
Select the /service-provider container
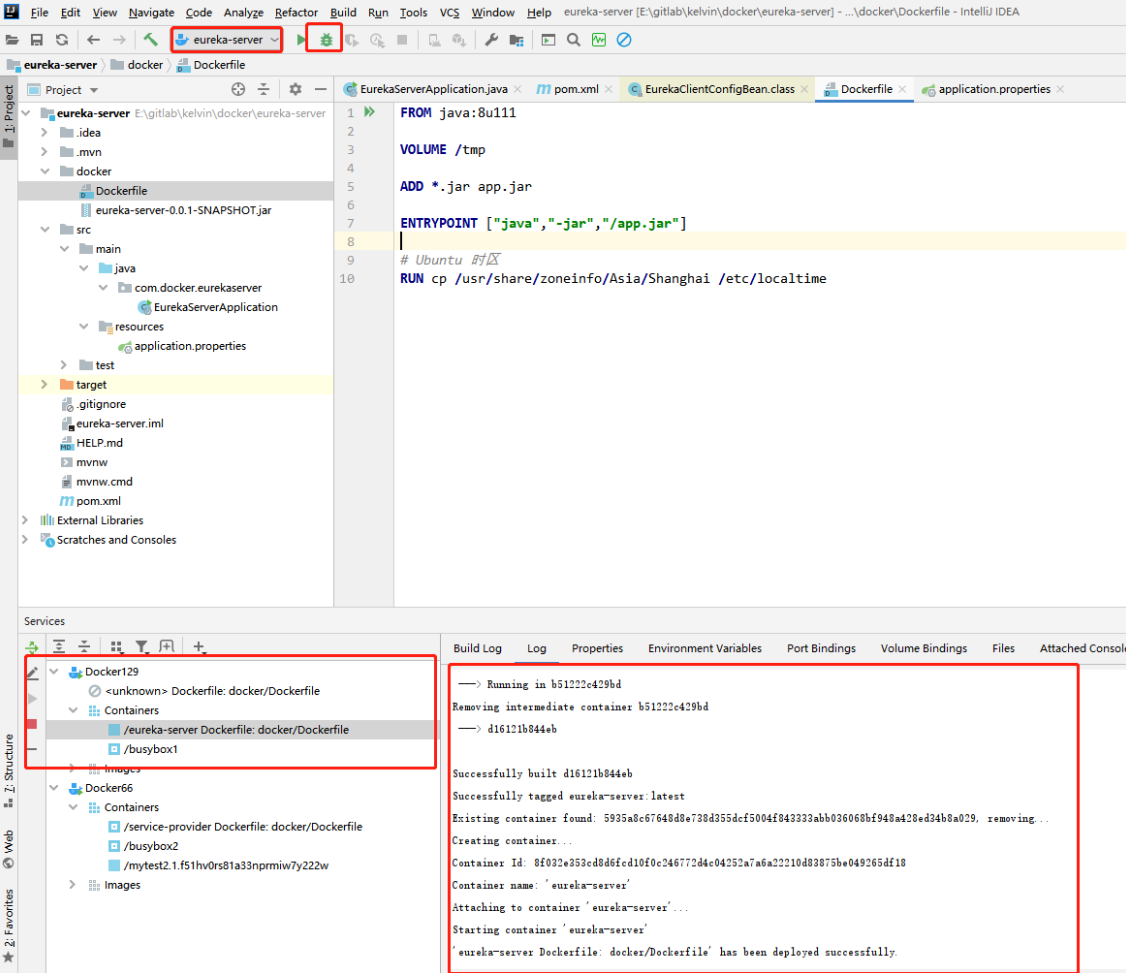[243, 827]
